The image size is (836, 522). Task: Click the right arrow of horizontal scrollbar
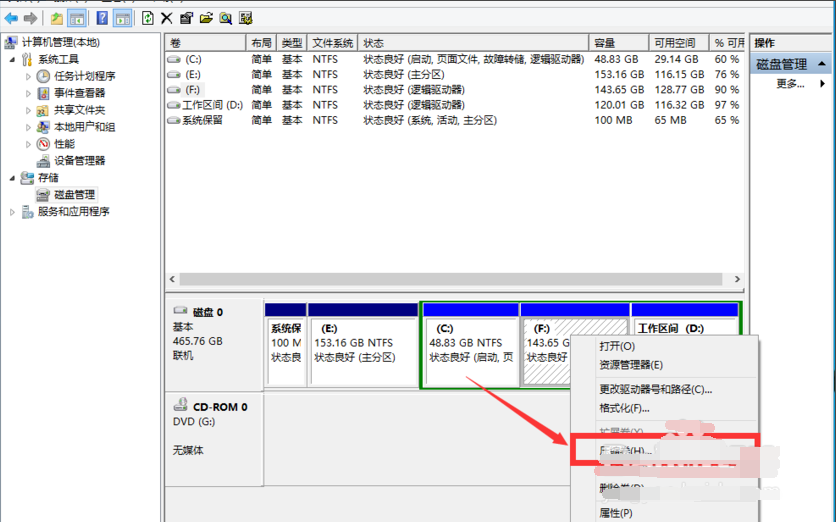(737, 279)
